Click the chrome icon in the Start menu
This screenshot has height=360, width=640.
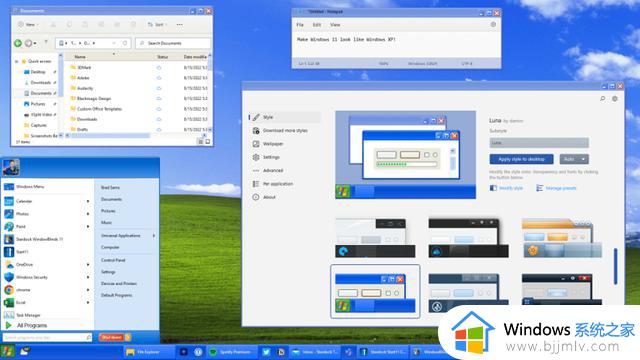(x=9, y=290)
